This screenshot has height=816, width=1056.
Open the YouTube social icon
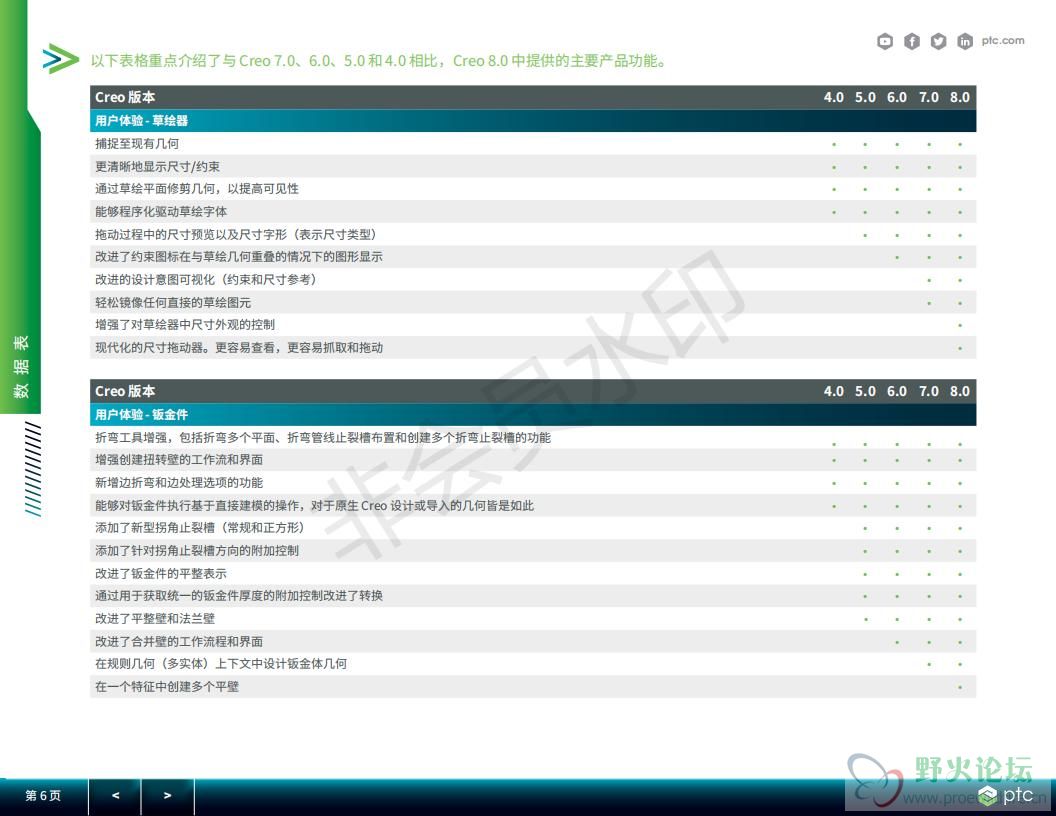pos(885,42)
